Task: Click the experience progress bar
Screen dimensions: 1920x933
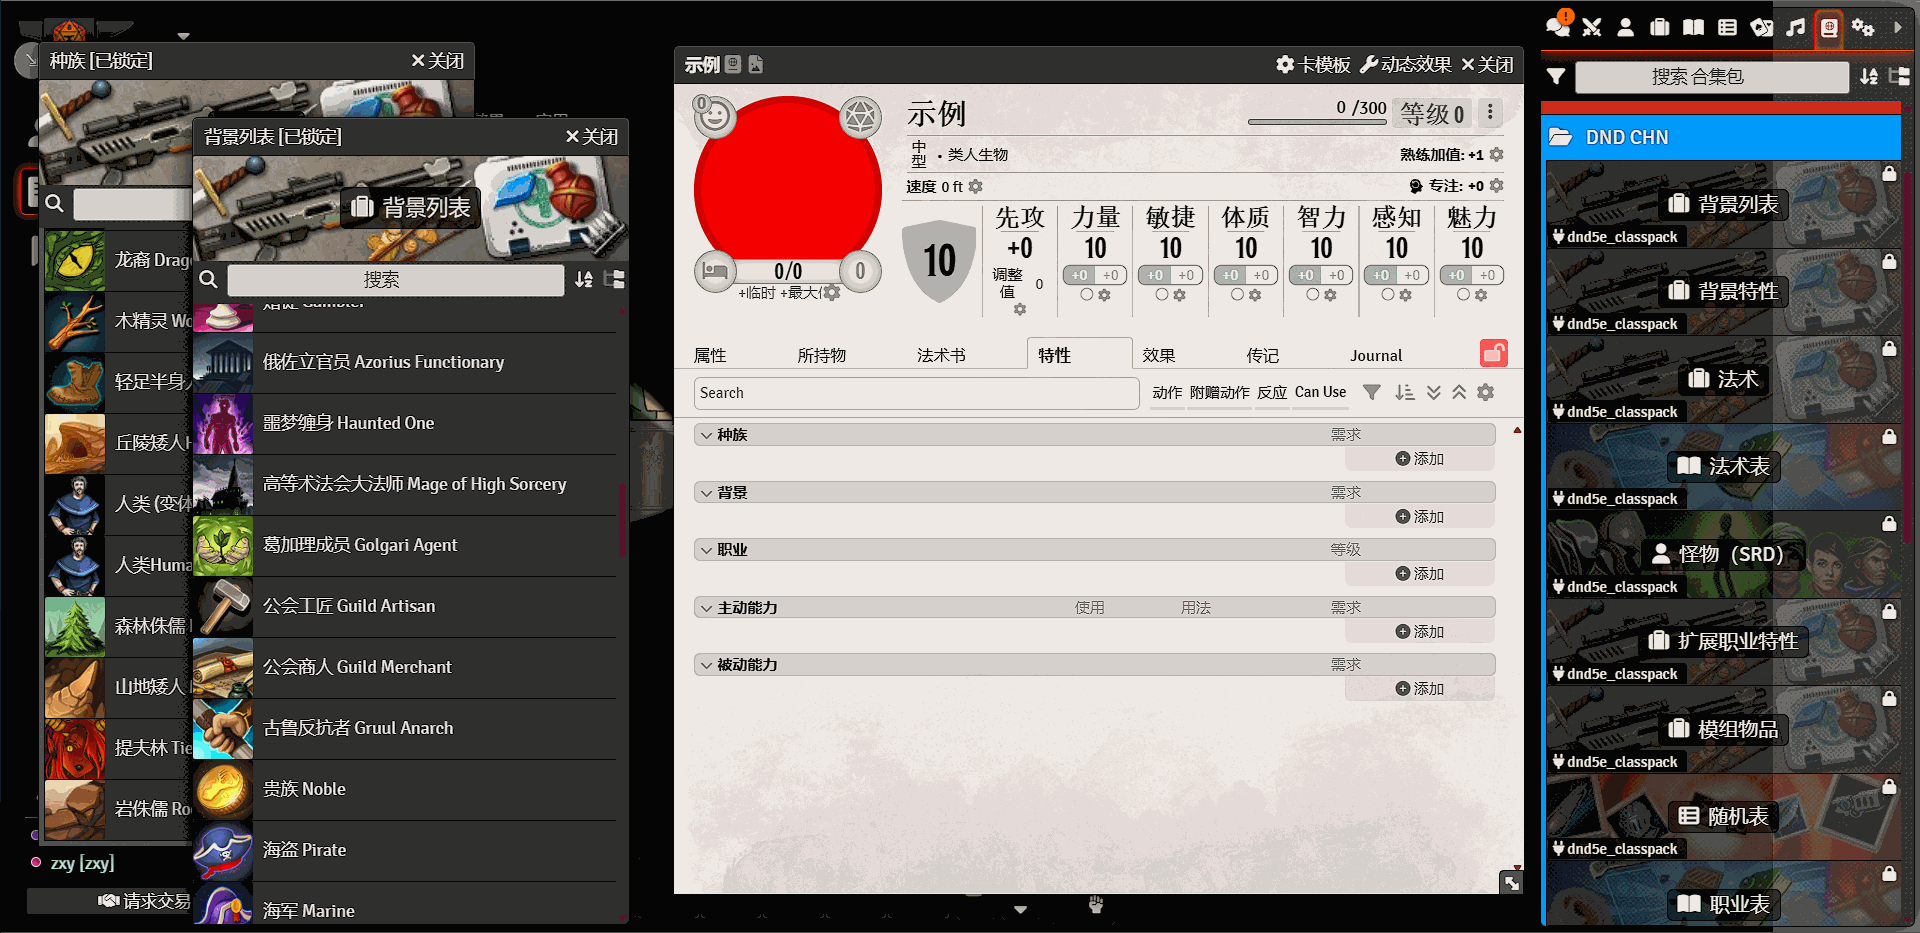Action: click(x=1316, y=122)
